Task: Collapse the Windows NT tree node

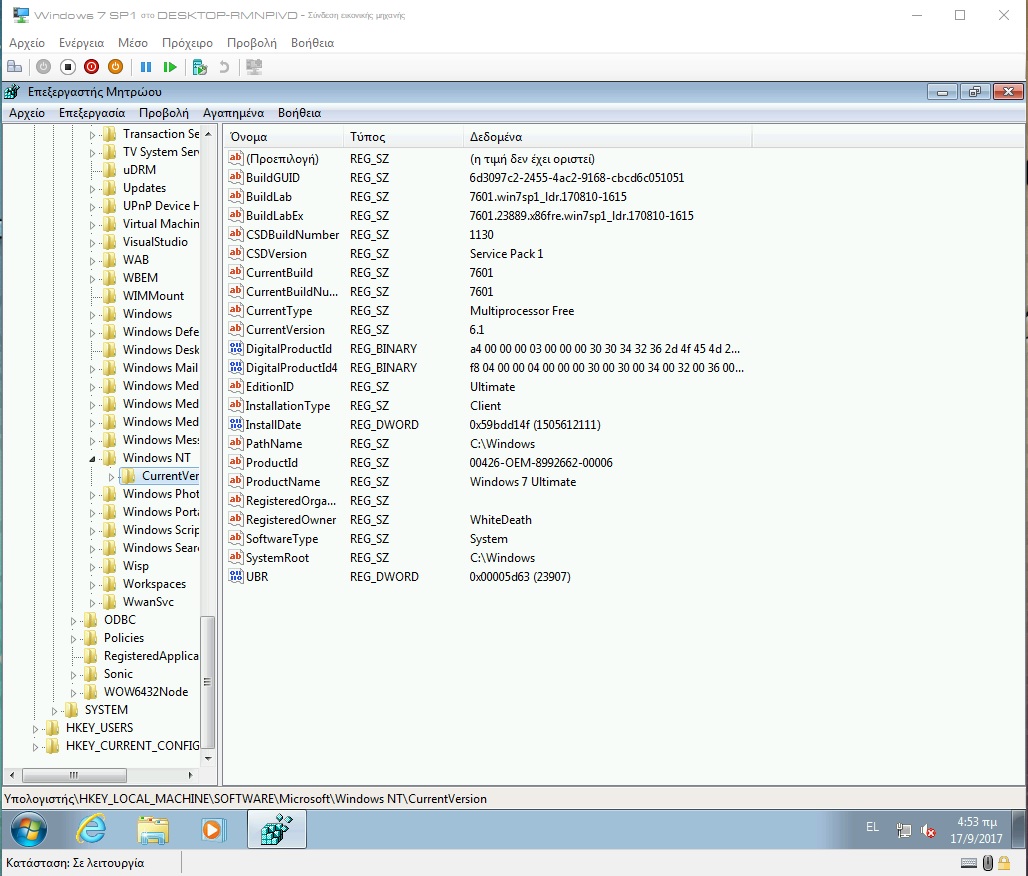Action: coord(93,458)
